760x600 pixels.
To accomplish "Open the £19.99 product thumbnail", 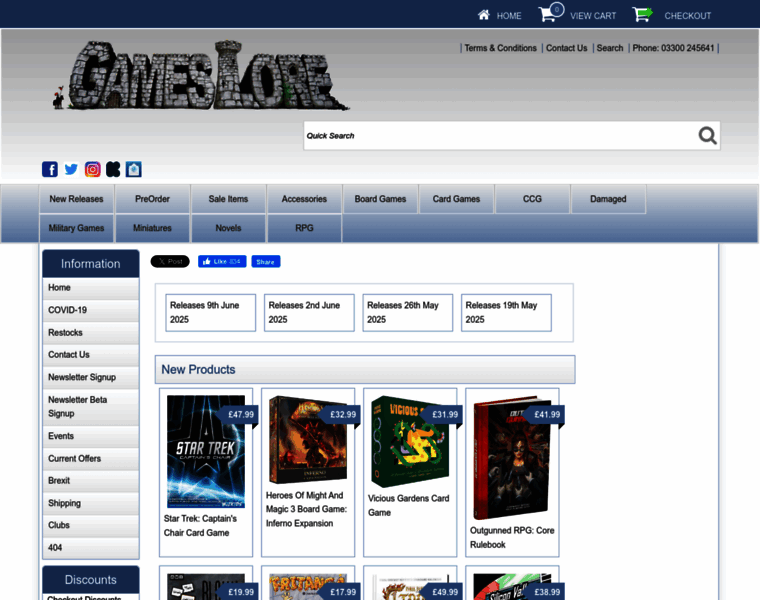I will [206, 586].
